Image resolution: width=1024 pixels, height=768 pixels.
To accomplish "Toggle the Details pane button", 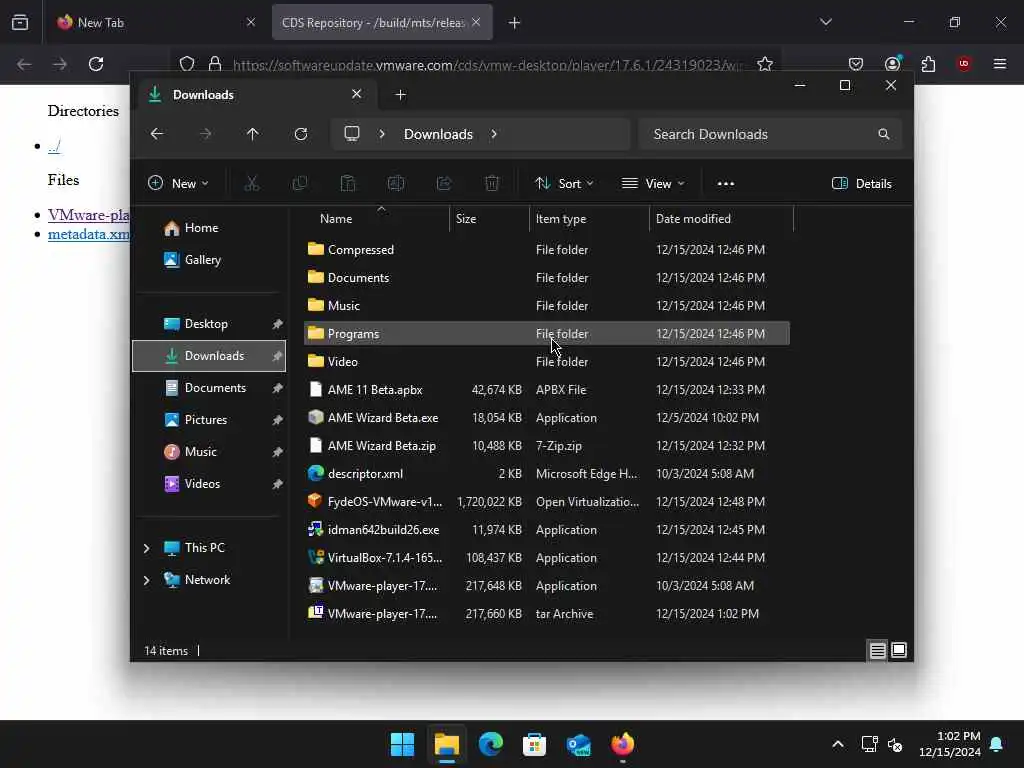I will point(861,184).
